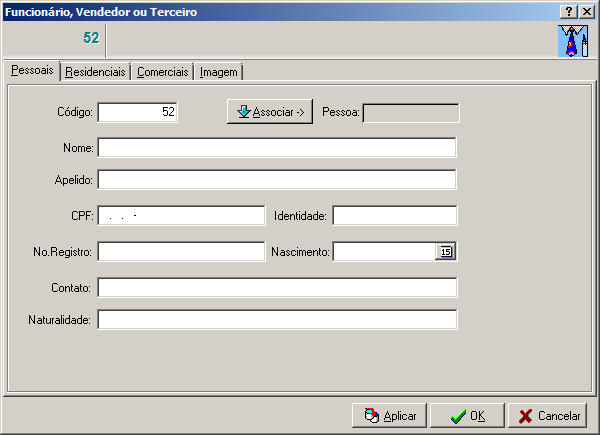Click the CPF masked field
The image size is (600, 435).
[x=180, y=216]
